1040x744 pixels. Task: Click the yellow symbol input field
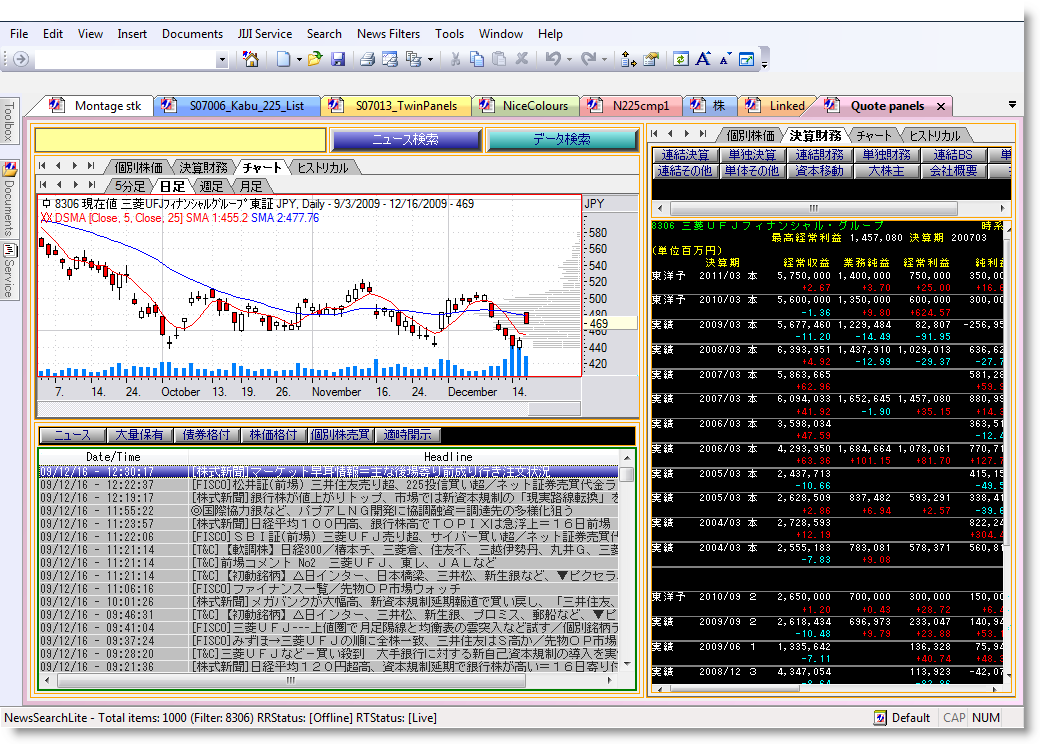click(x=180, y=140)
